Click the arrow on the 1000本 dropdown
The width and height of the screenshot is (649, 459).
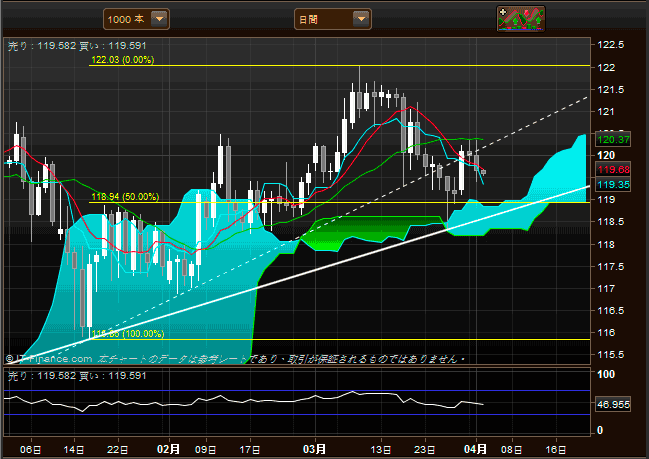click(159, 19)
